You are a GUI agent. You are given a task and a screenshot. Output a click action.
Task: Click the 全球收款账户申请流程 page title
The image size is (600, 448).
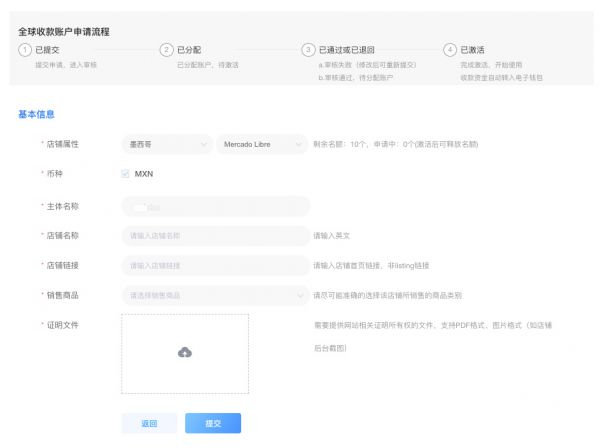coord(64,31)
